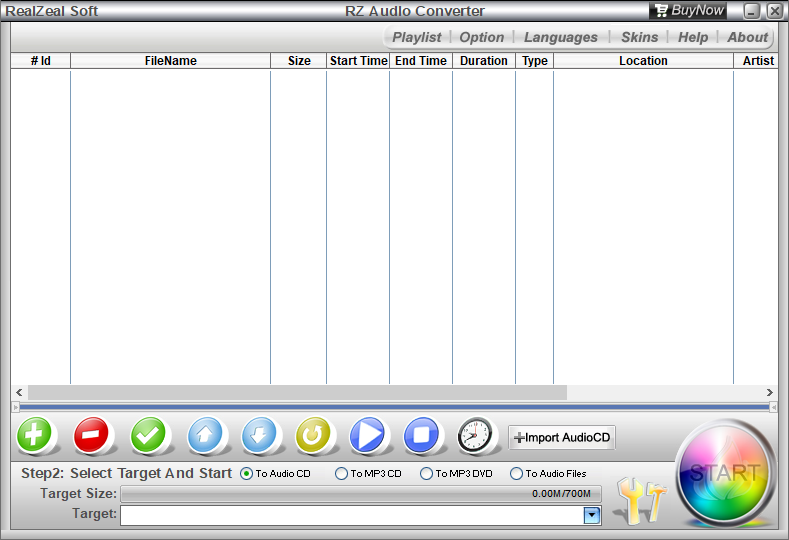Select the To Audio CD radio option
Screen dimensions: 789x540
click(x=247, y=474)
